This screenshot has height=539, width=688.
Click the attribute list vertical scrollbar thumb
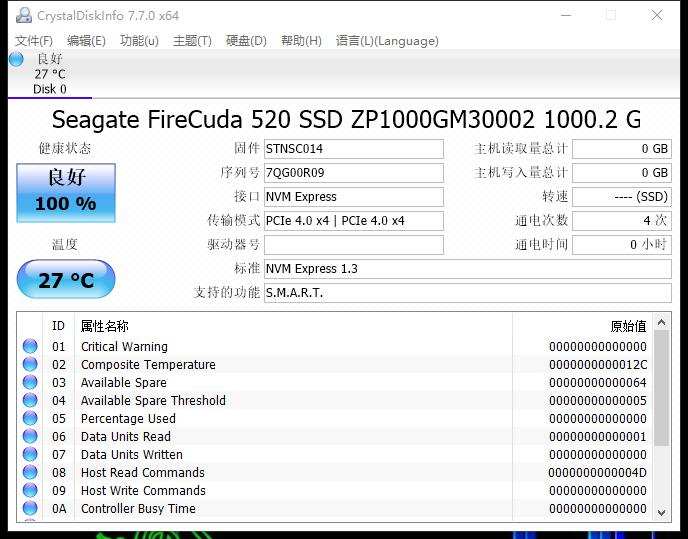661,388
